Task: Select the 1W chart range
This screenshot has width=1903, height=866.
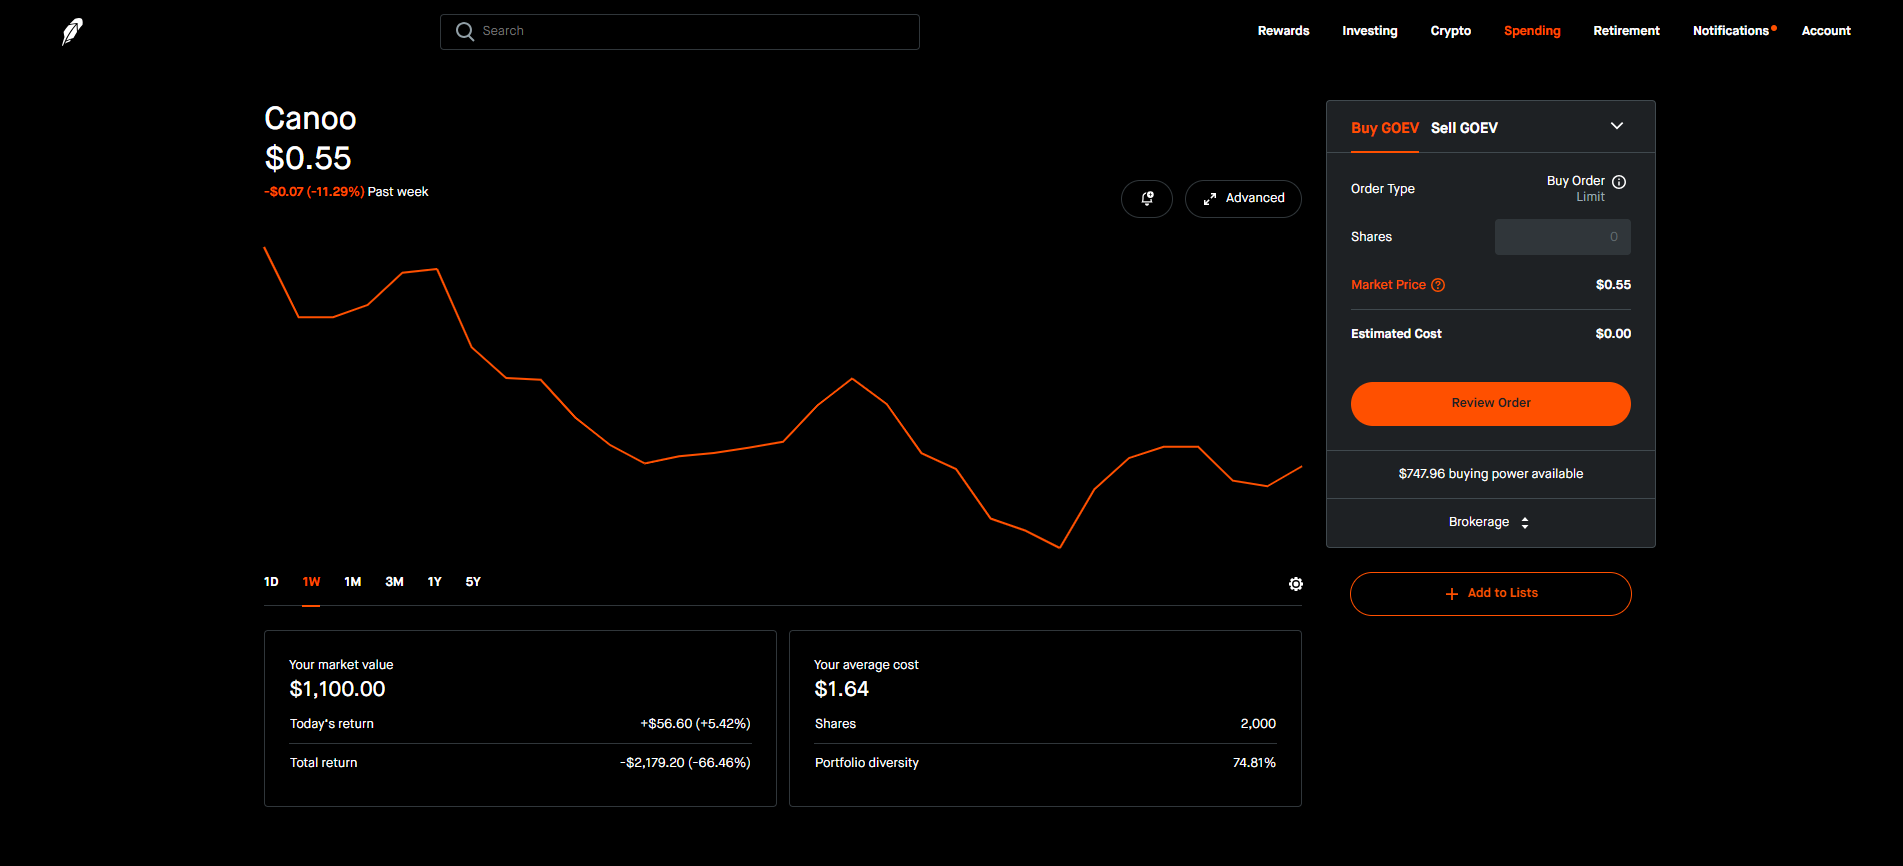Action: coord(311,582)
